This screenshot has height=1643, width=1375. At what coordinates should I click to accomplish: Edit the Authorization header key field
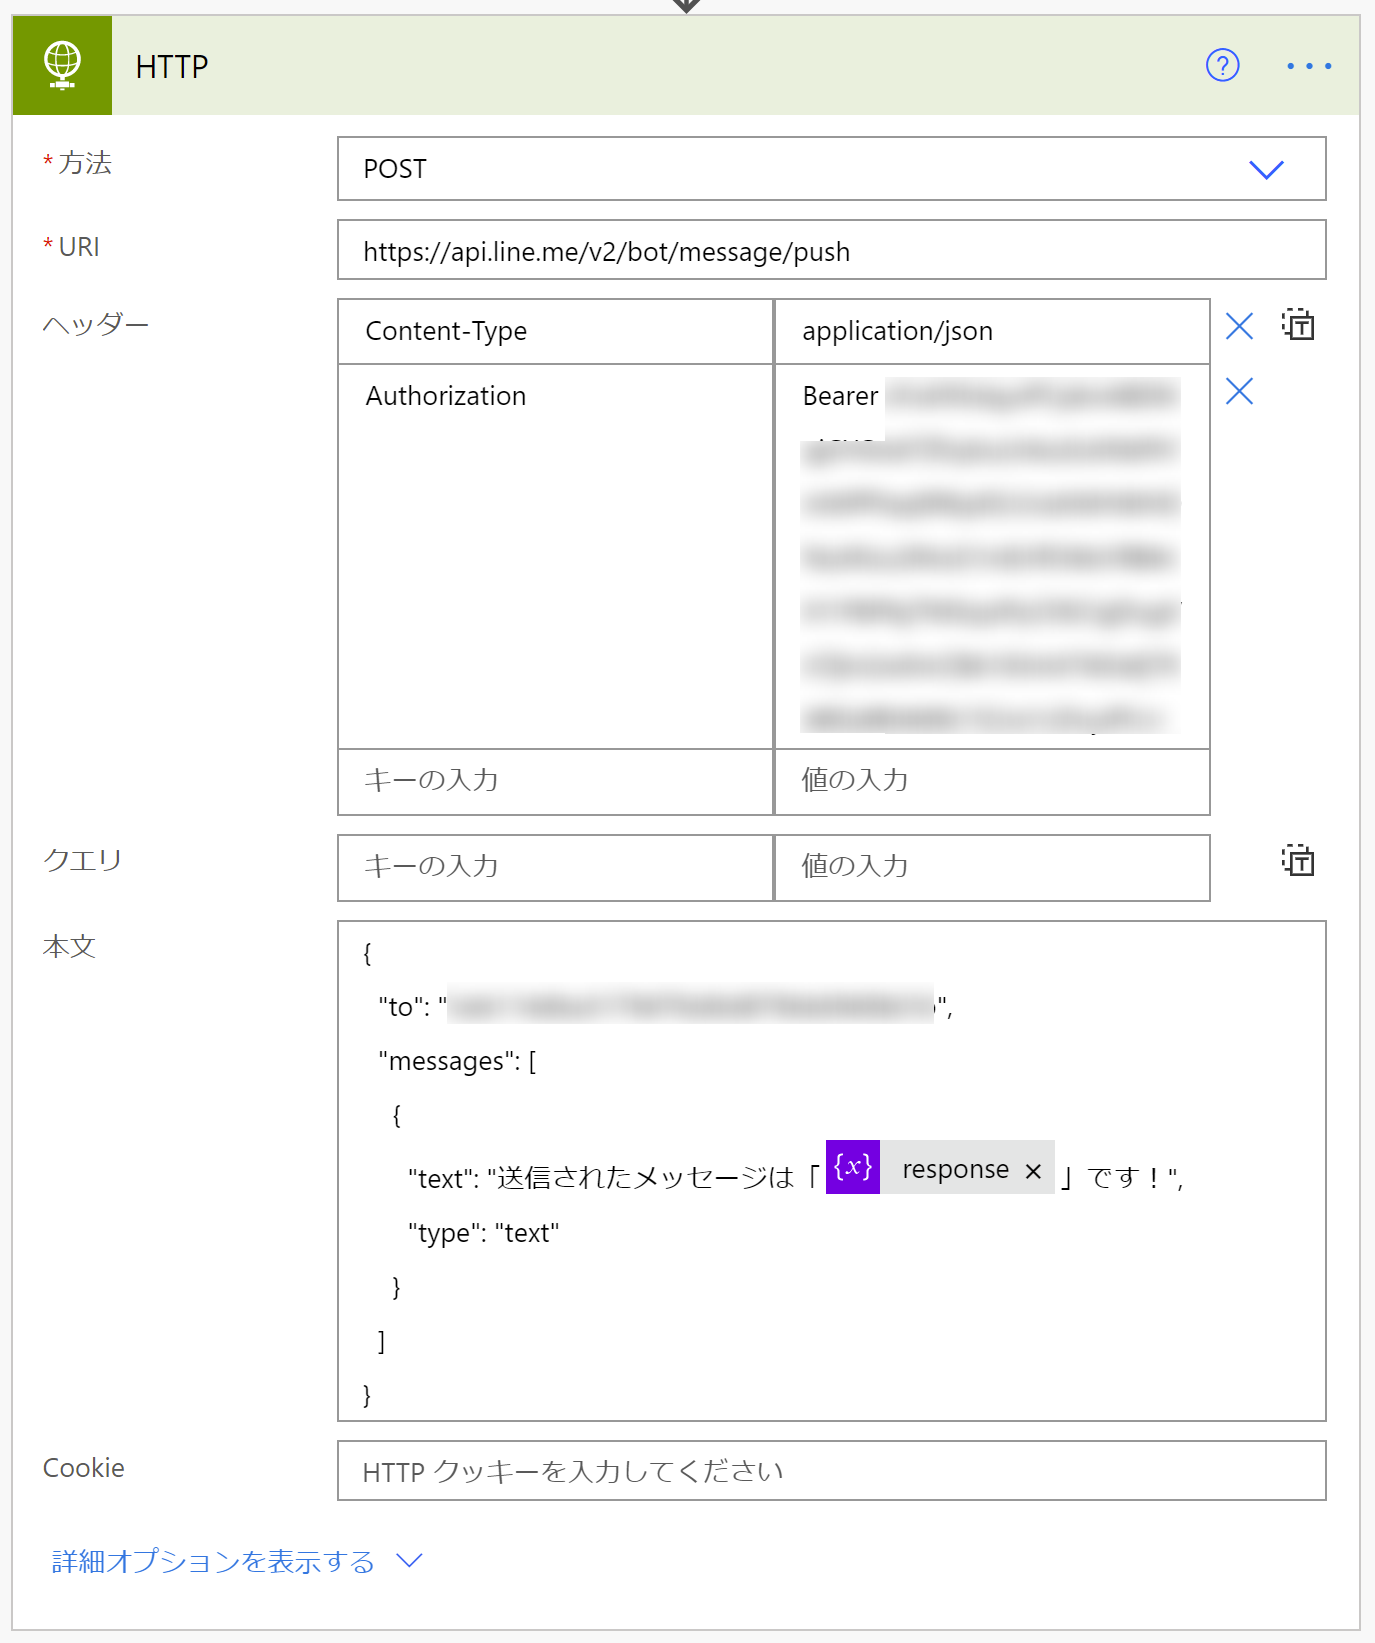pyautogui.click(x=556, y=556)
